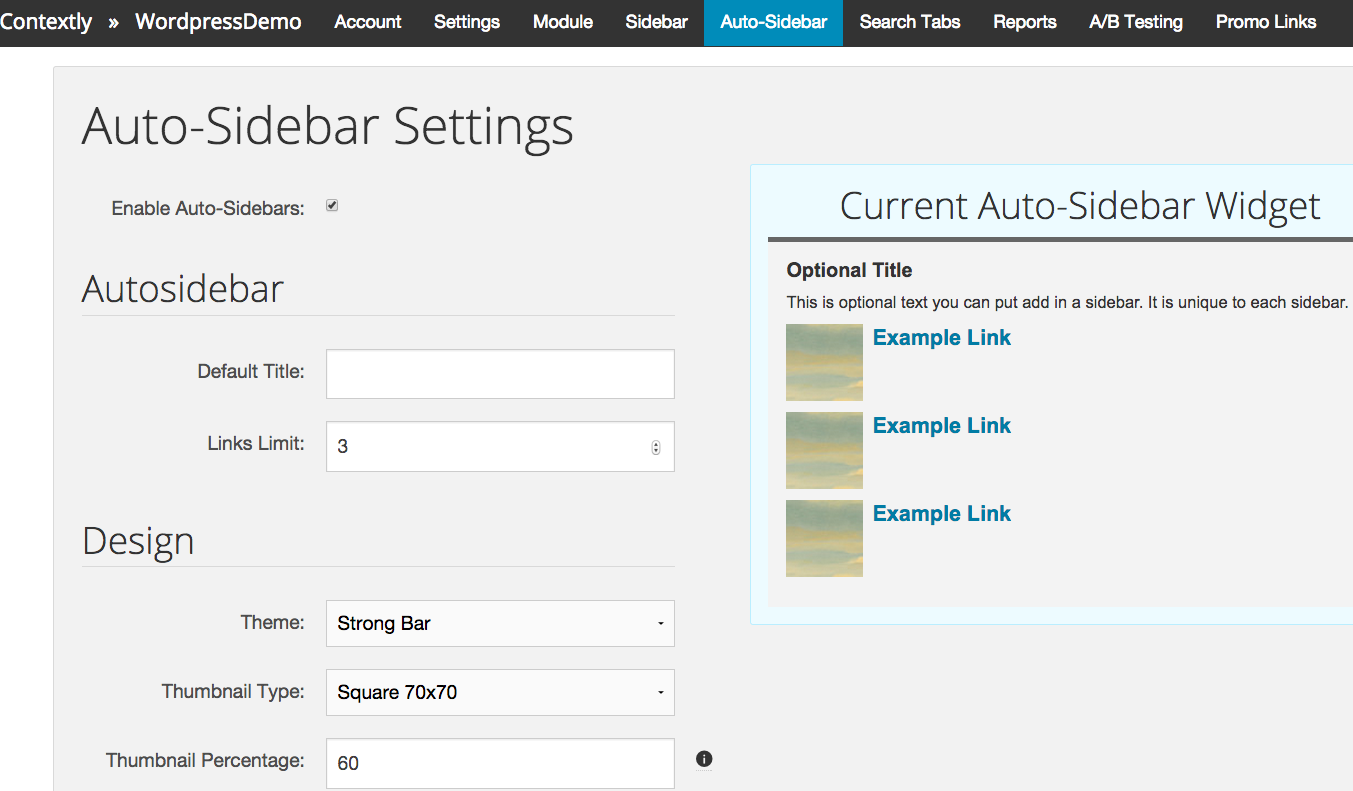Open the info icon beside Thumbnail Percentage
Screen dimensions: 1353x791
click(703, 759)
